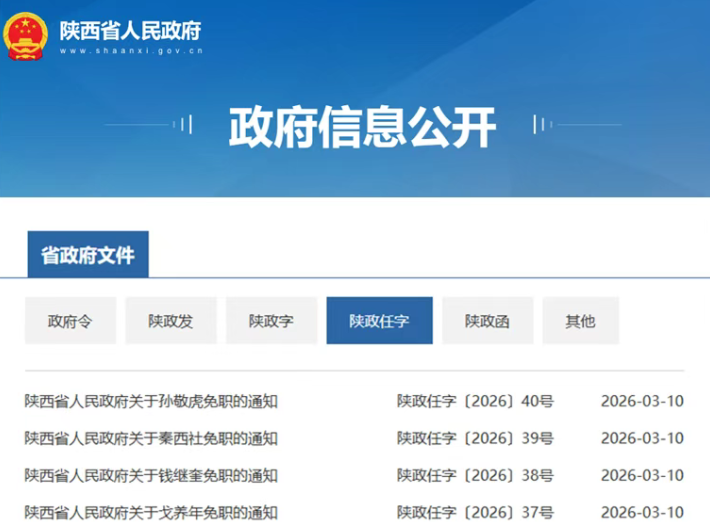Click document number 陕政任字〔2026〕40号
The height and width of the screenshot is (530, 710).
coord(474,402)
